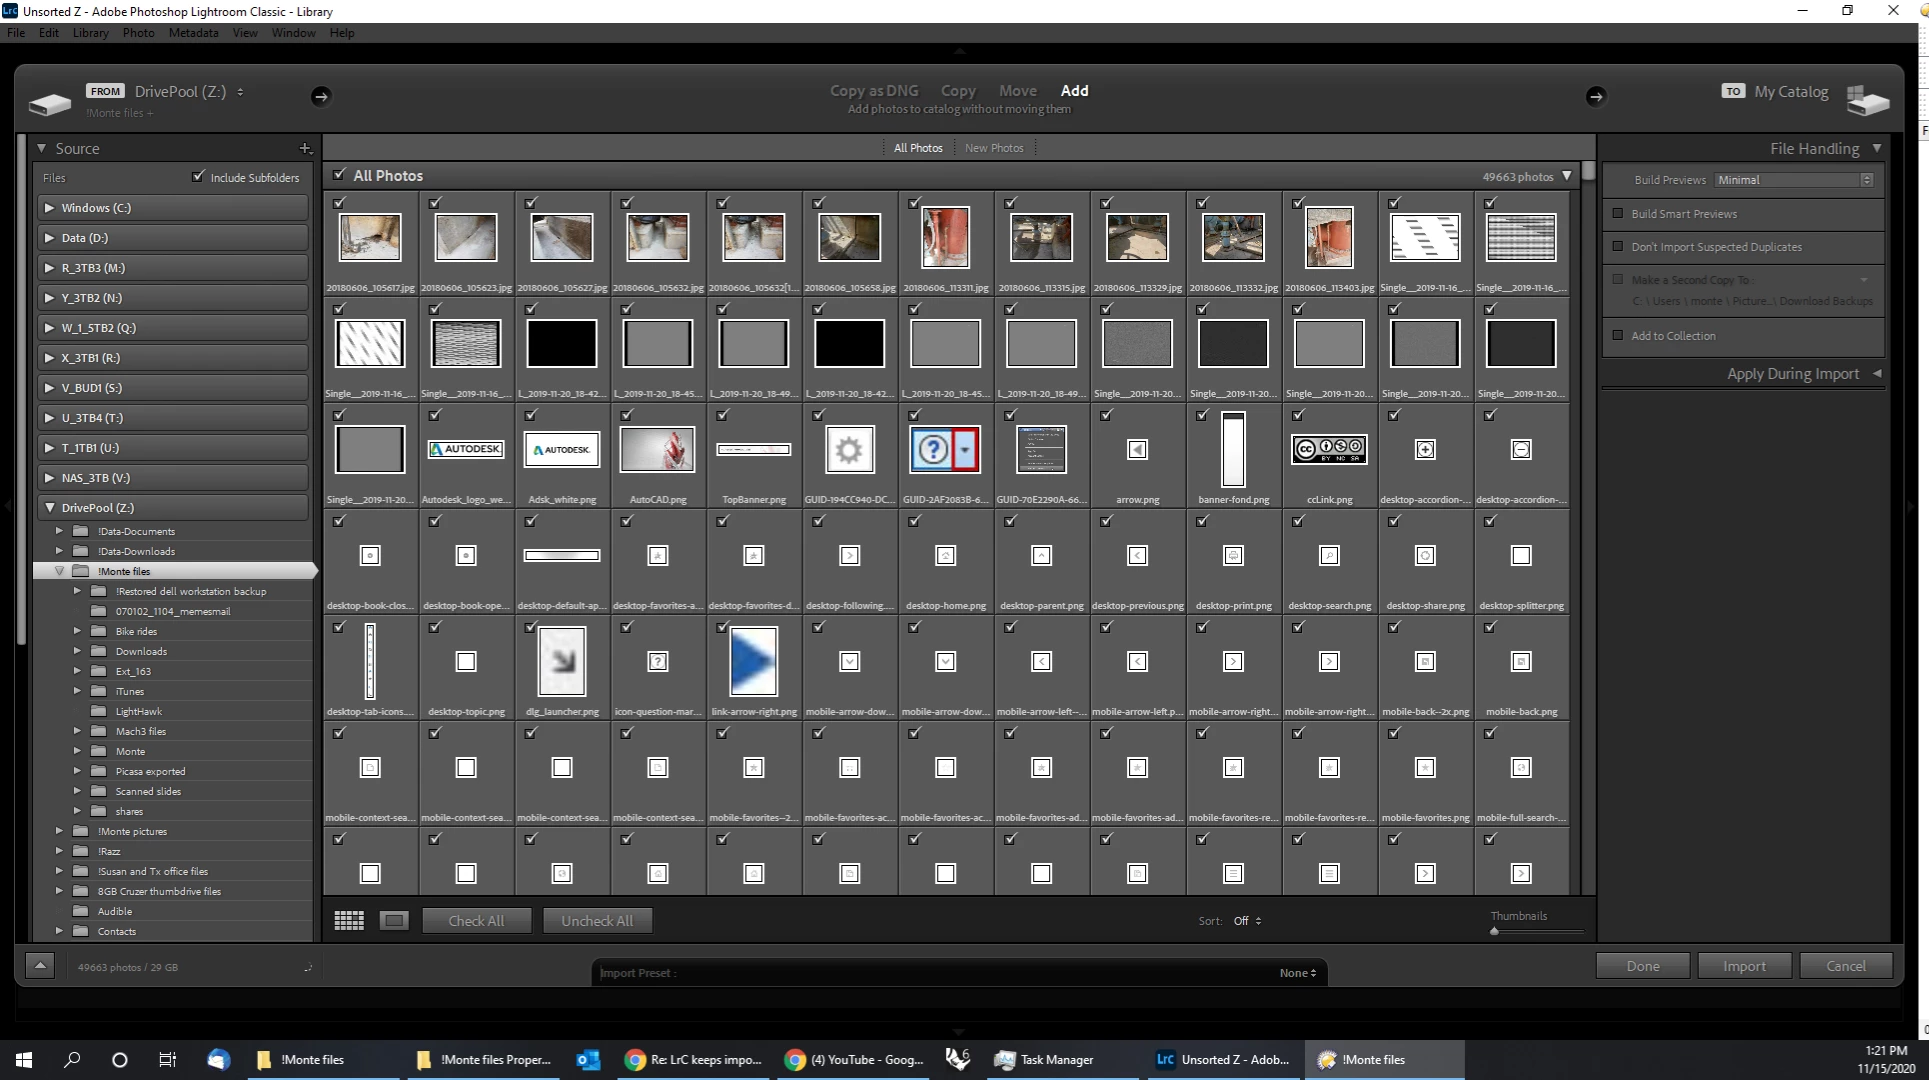Click the Uncheck All button
This screenshot has height=1080, width=1929.
tap(597, 920)
